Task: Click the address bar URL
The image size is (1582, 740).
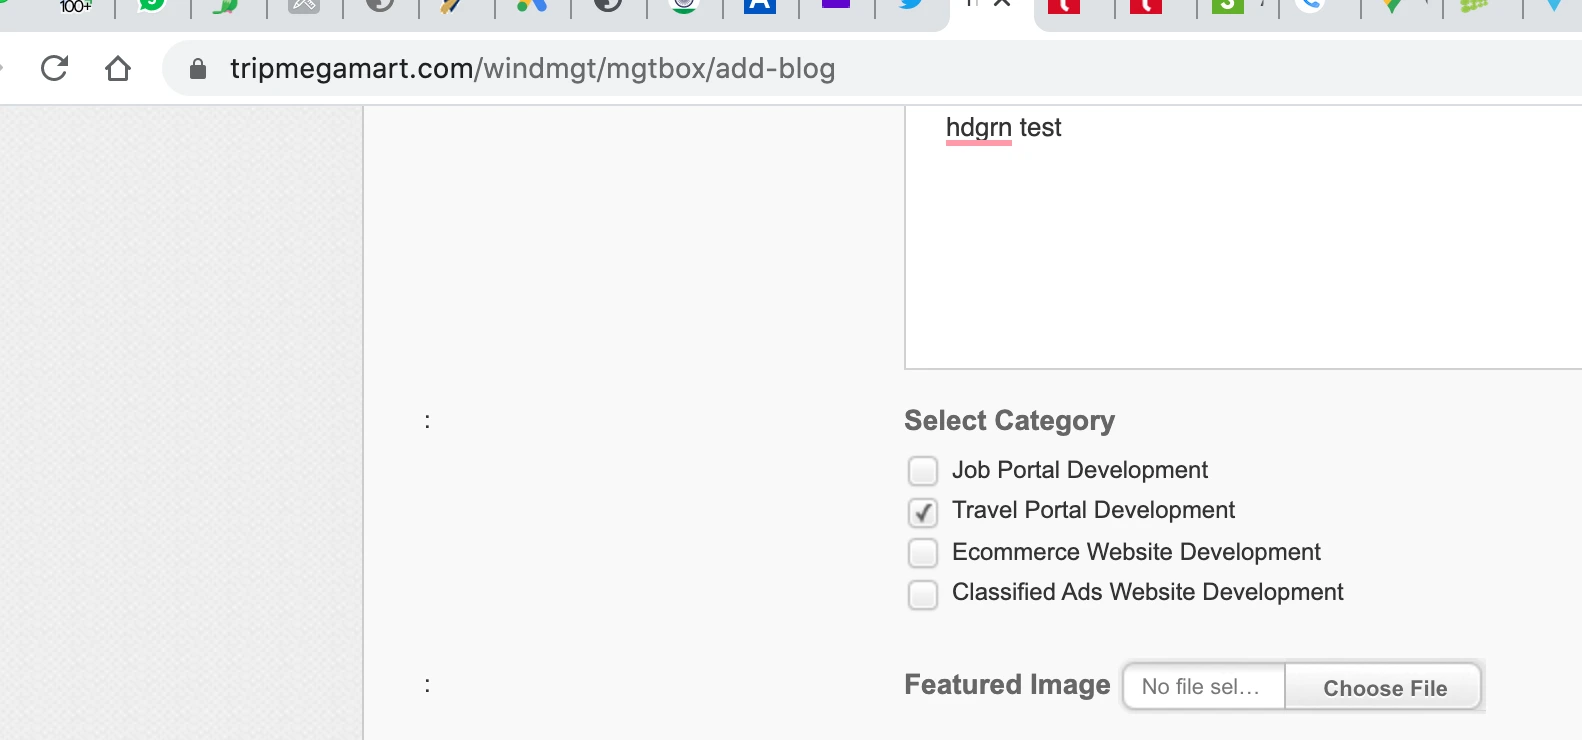Action: click(532, 68)
